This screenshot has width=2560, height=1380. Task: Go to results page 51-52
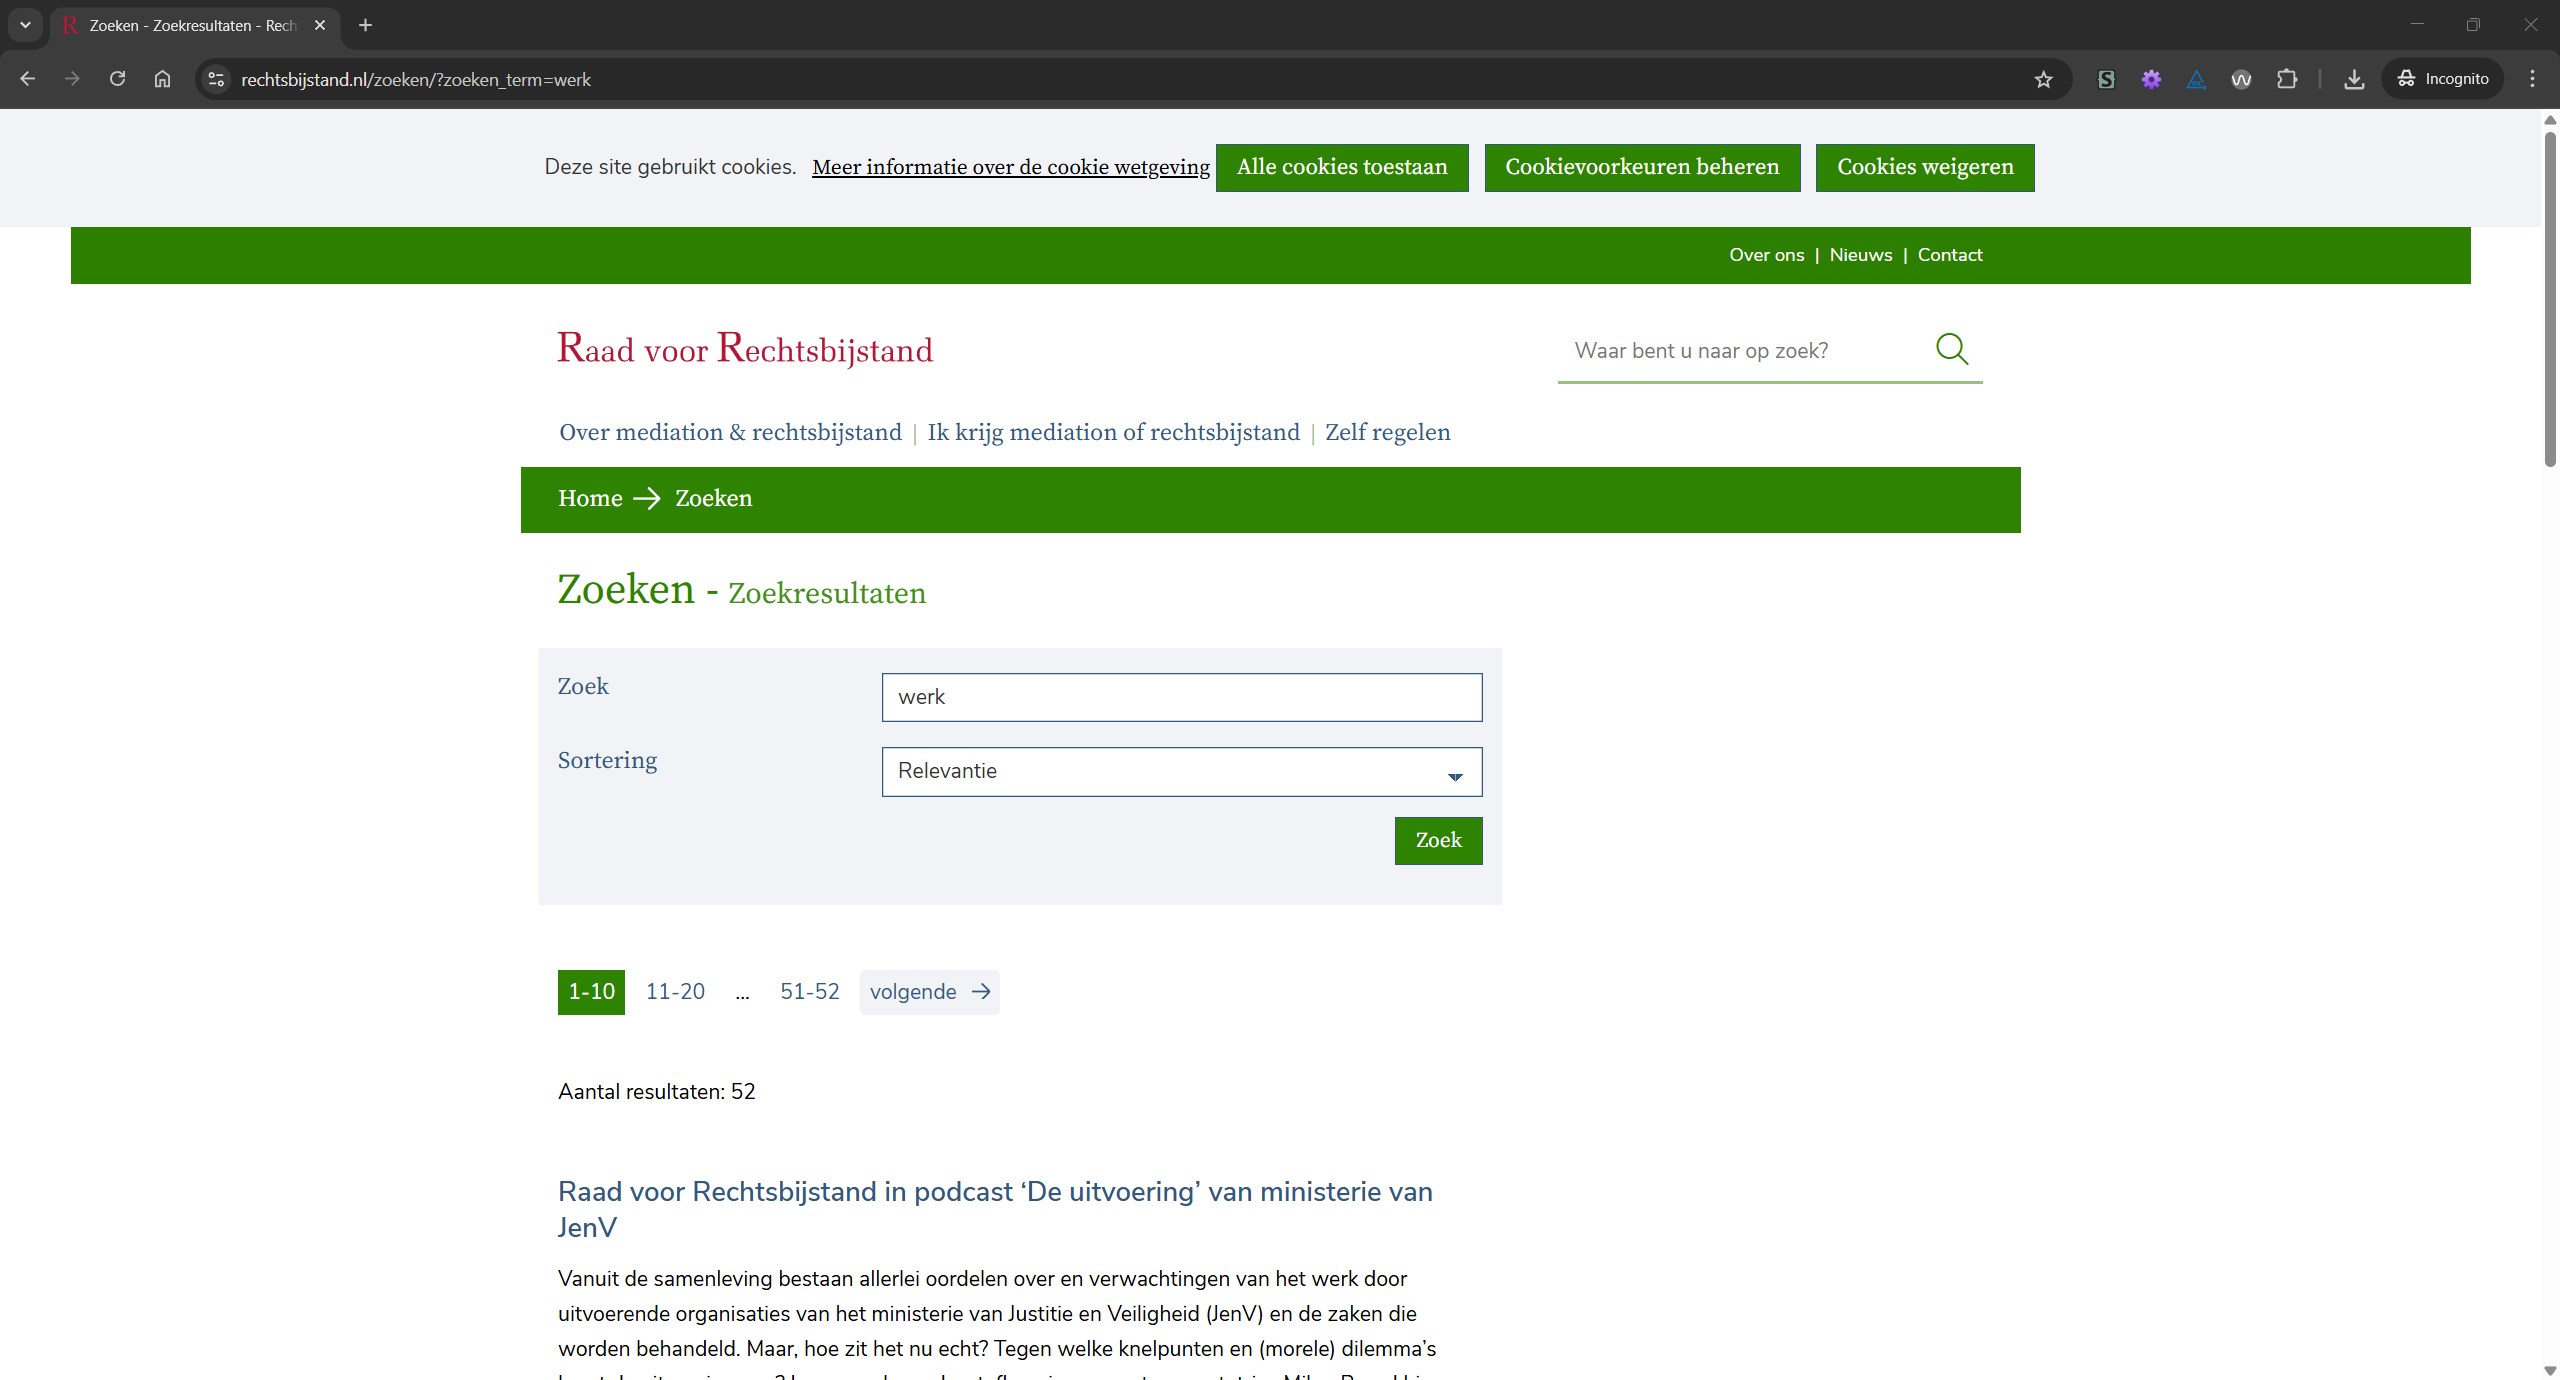[810, 992]
